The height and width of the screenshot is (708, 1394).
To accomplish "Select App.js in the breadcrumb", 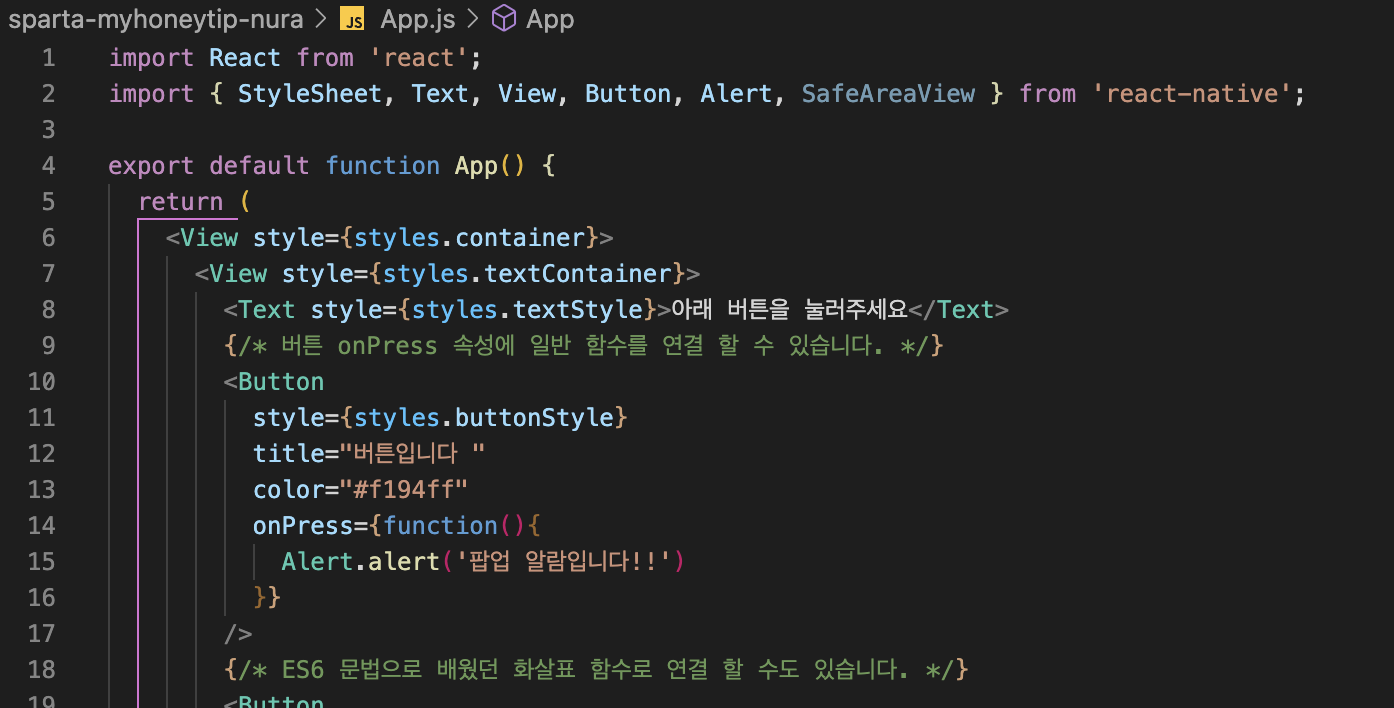I will pos(417,19).
